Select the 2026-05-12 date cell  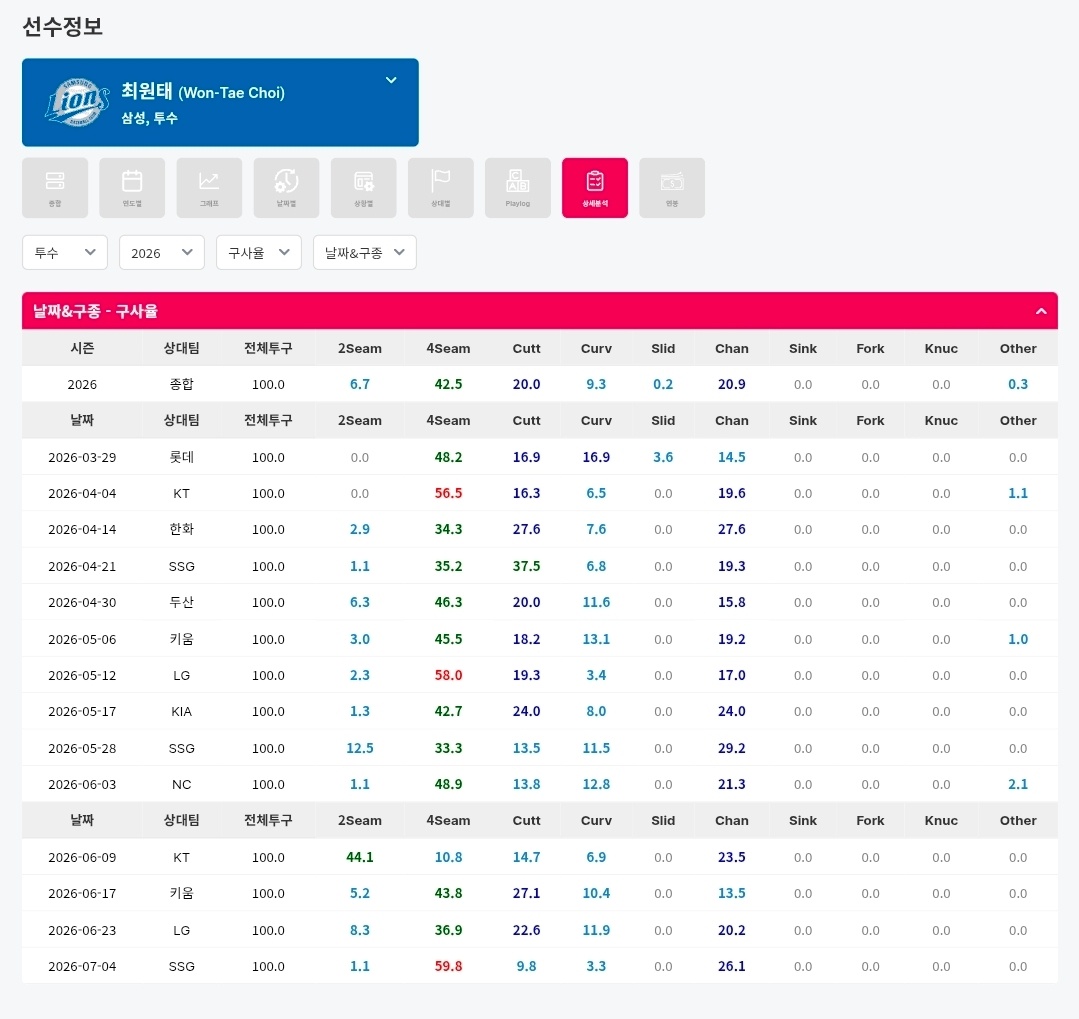82,675
